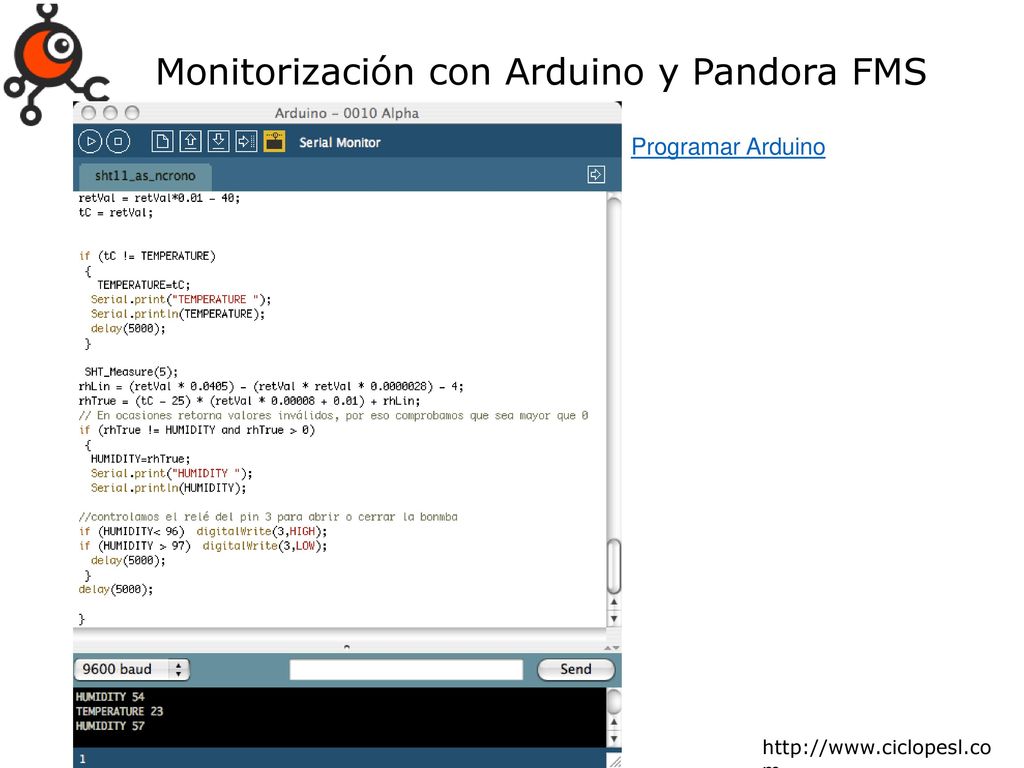
Task: Zoom the Arduino window with the third titlebar button
Action: click(x=132, y=113)
